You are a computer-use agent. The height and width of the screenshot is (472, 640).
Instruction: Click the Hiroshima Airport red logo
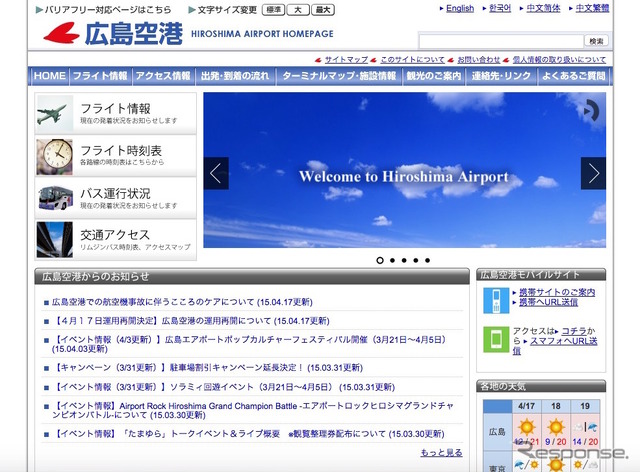coord(62,33)
